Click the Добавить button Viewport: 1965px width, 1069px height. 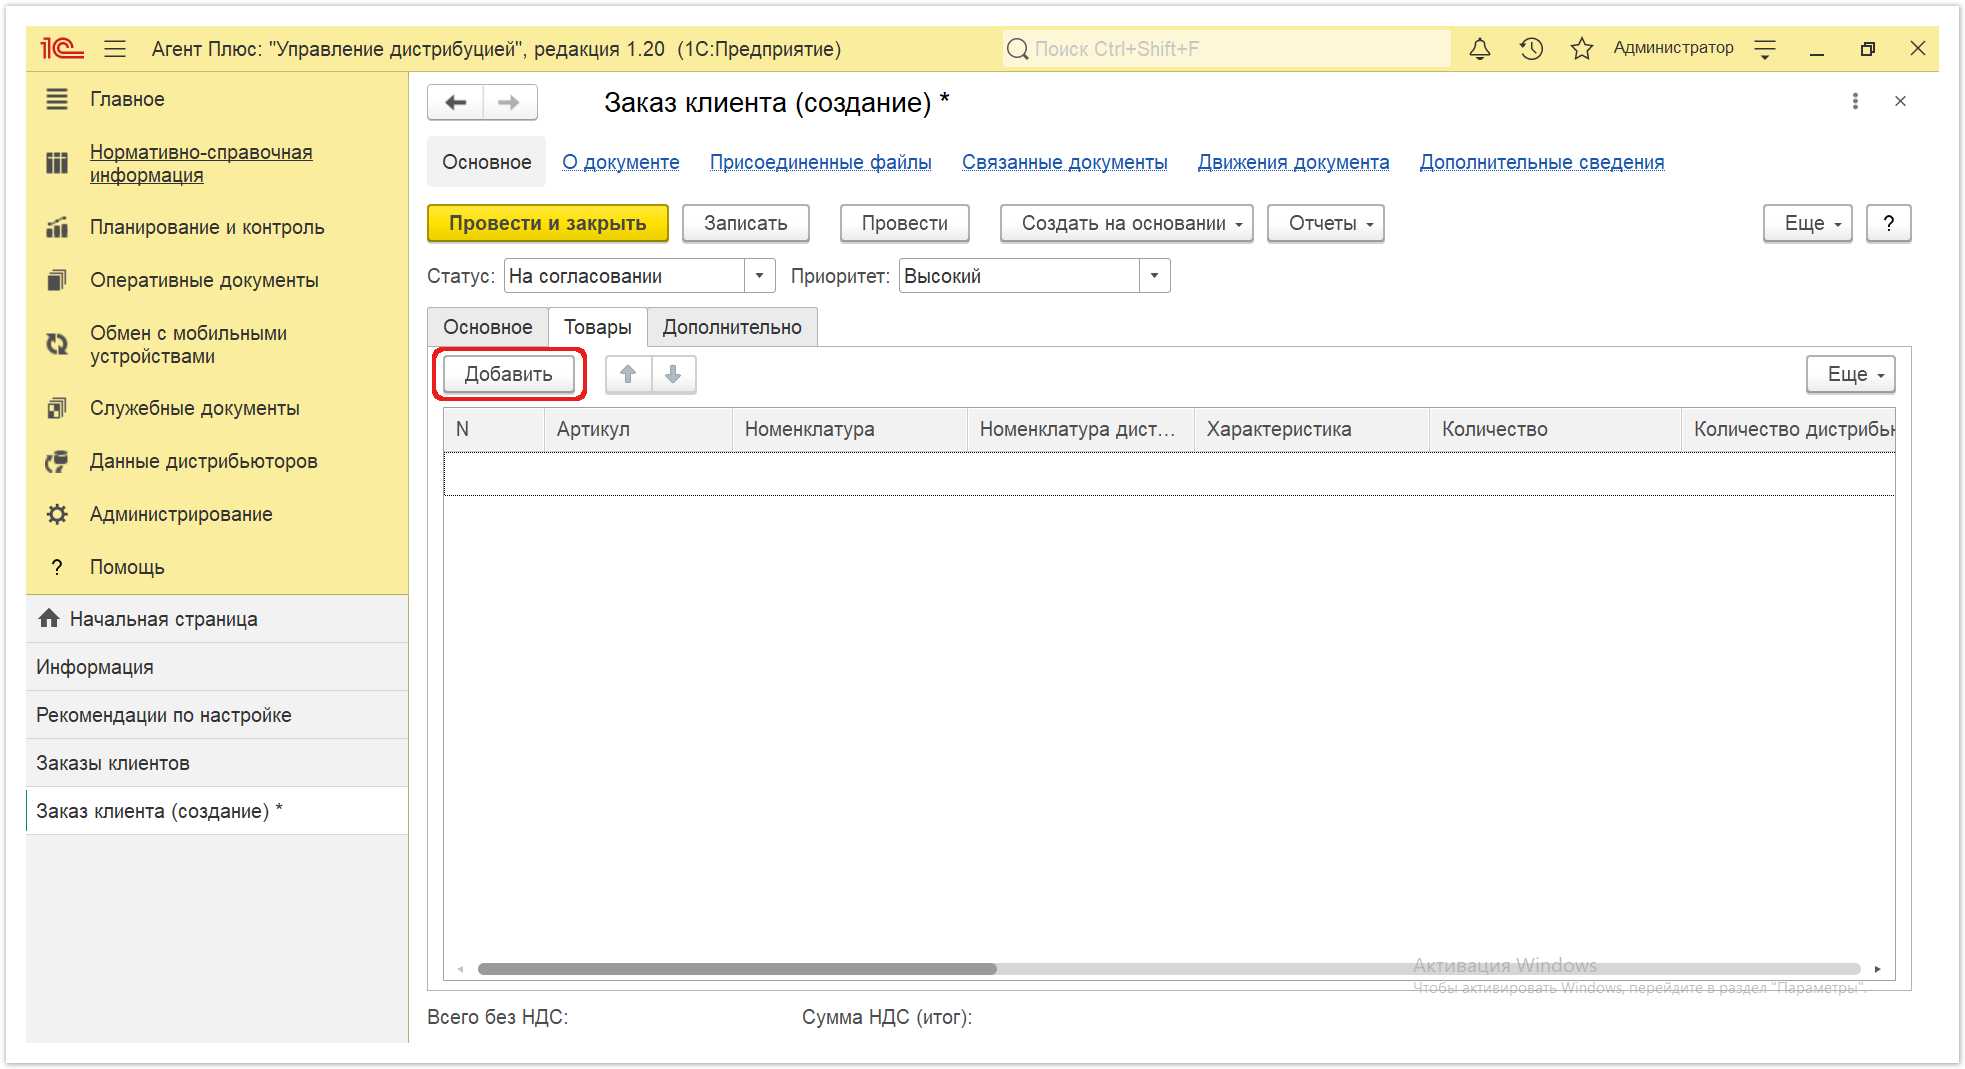[508, 374]
